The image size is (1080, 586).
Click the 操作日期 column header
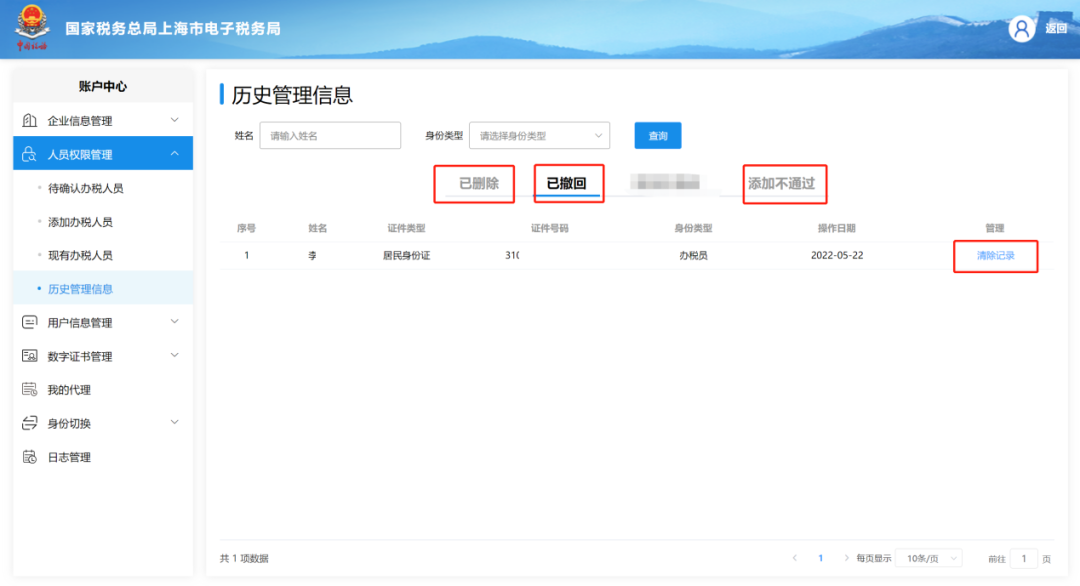coord(836,228)
